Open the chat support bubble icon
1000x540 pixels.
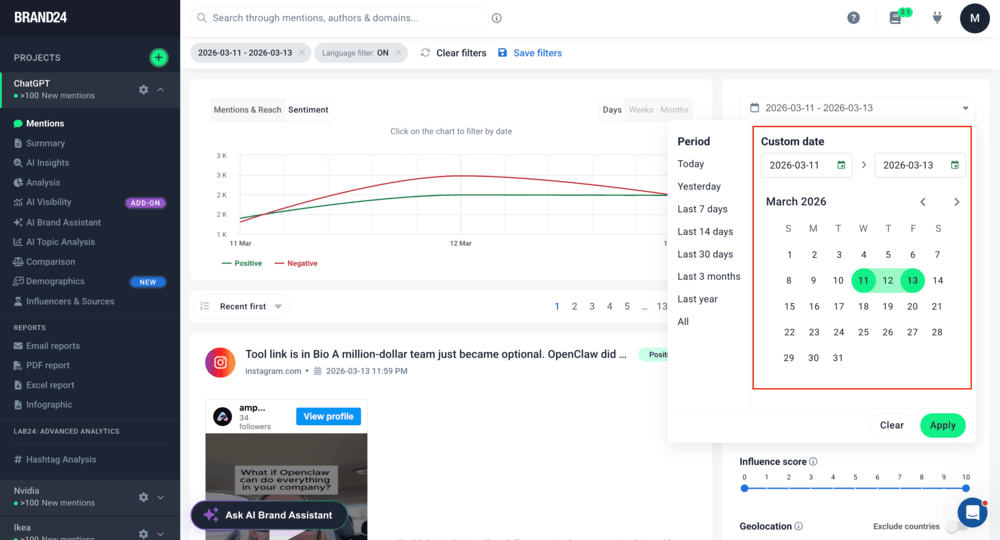tap(972, 512)
